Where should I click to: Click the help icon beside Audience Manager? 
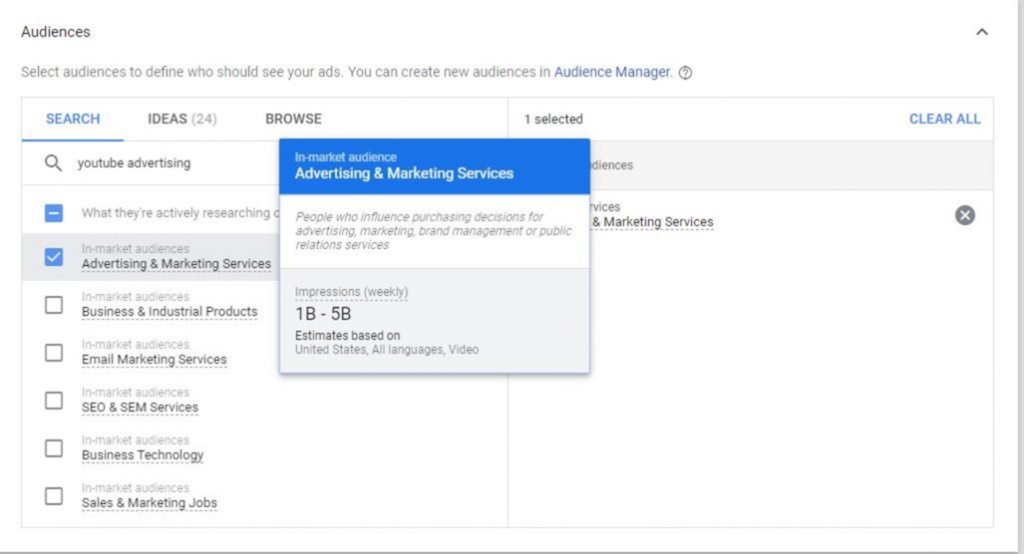(685, 73)
